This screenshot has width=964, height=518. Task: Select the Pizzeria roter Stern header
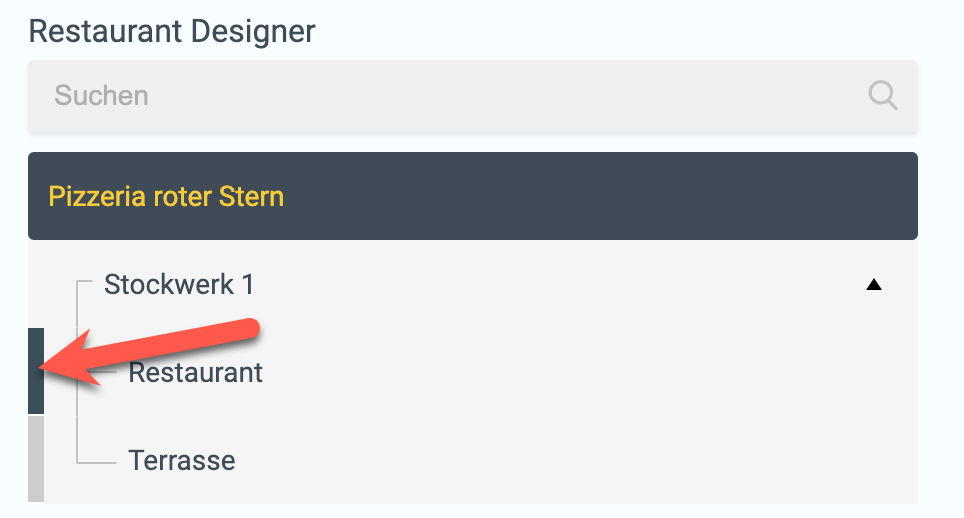pos(473,196)
